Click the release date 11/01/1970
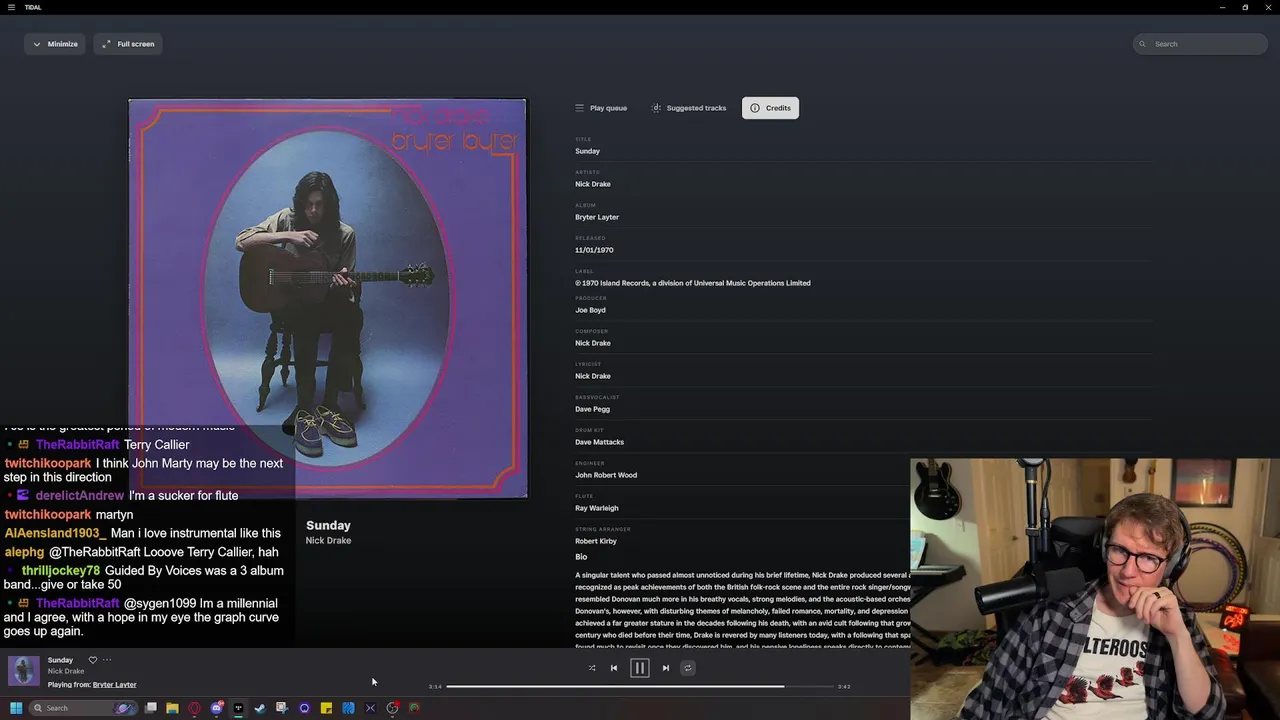 594,250
